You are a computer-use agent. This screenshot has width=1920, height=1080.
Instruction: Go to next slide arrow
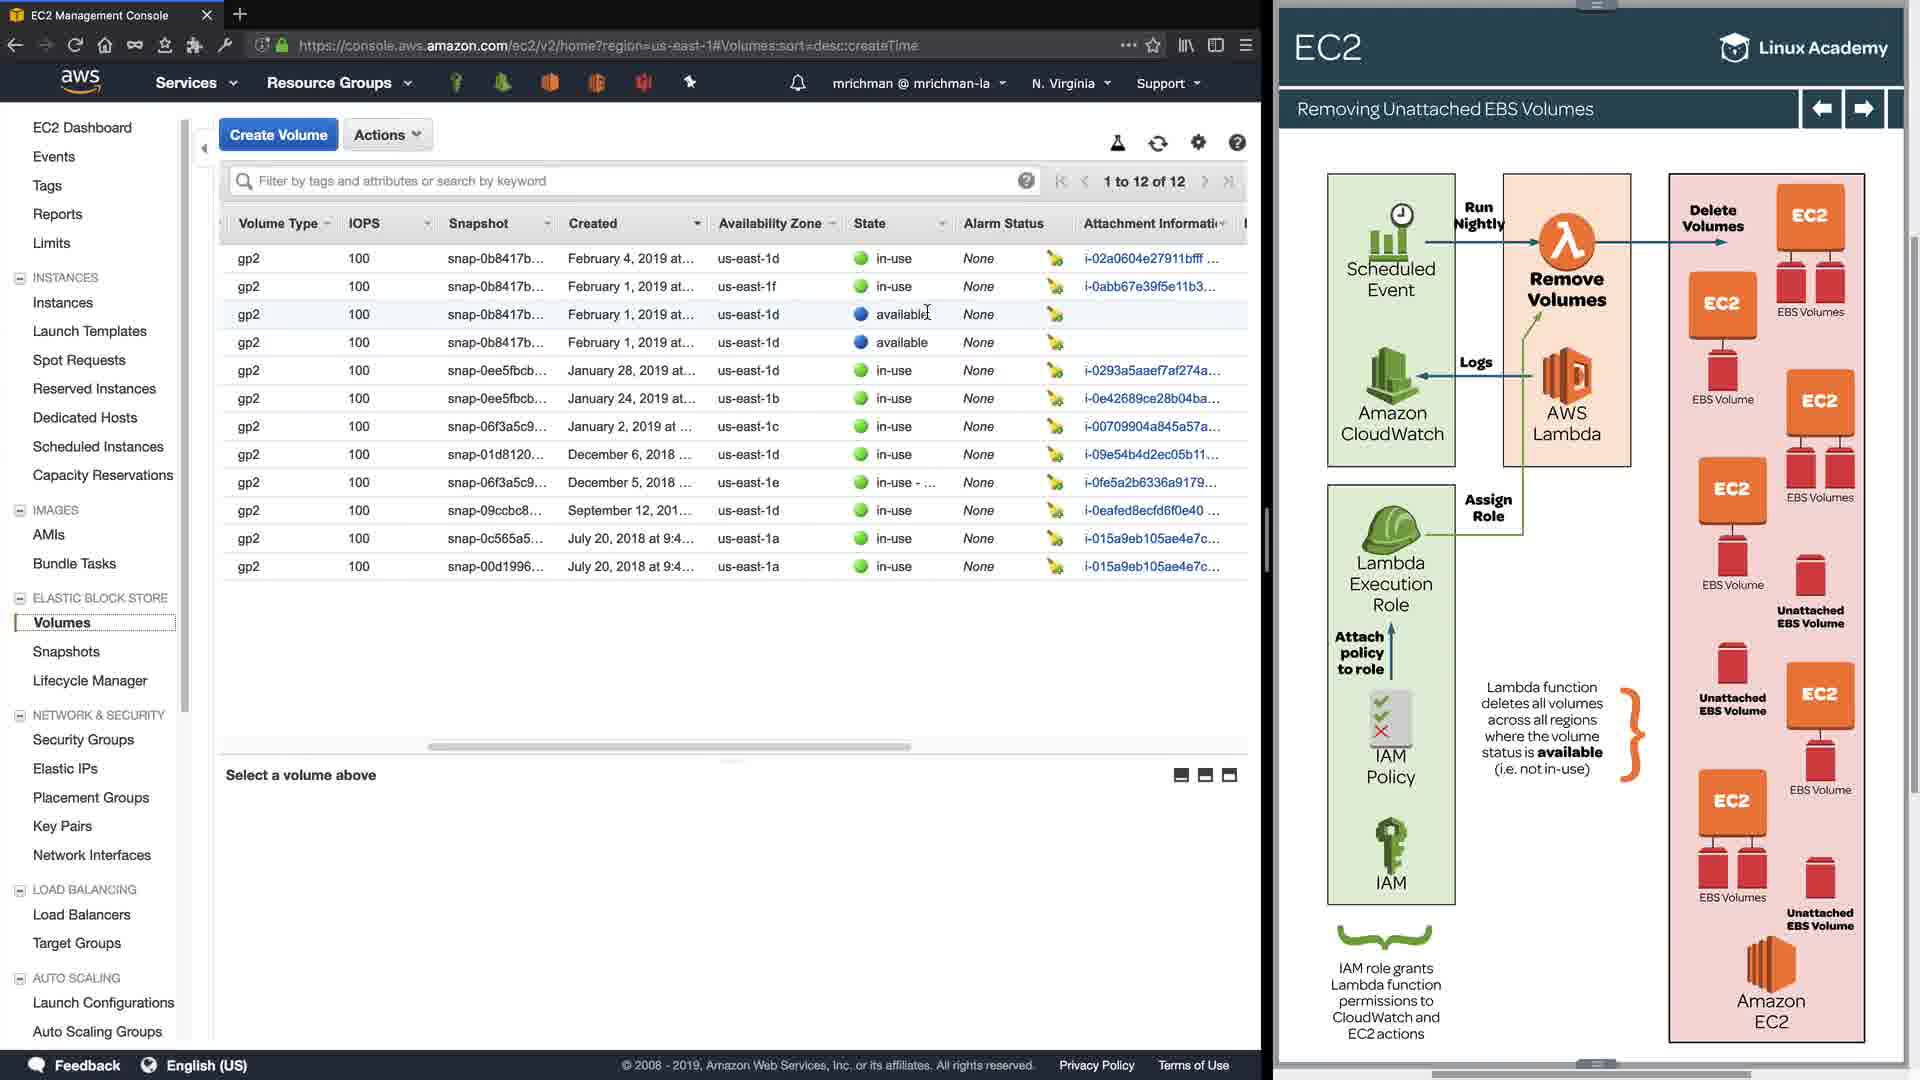point(1863,109)
